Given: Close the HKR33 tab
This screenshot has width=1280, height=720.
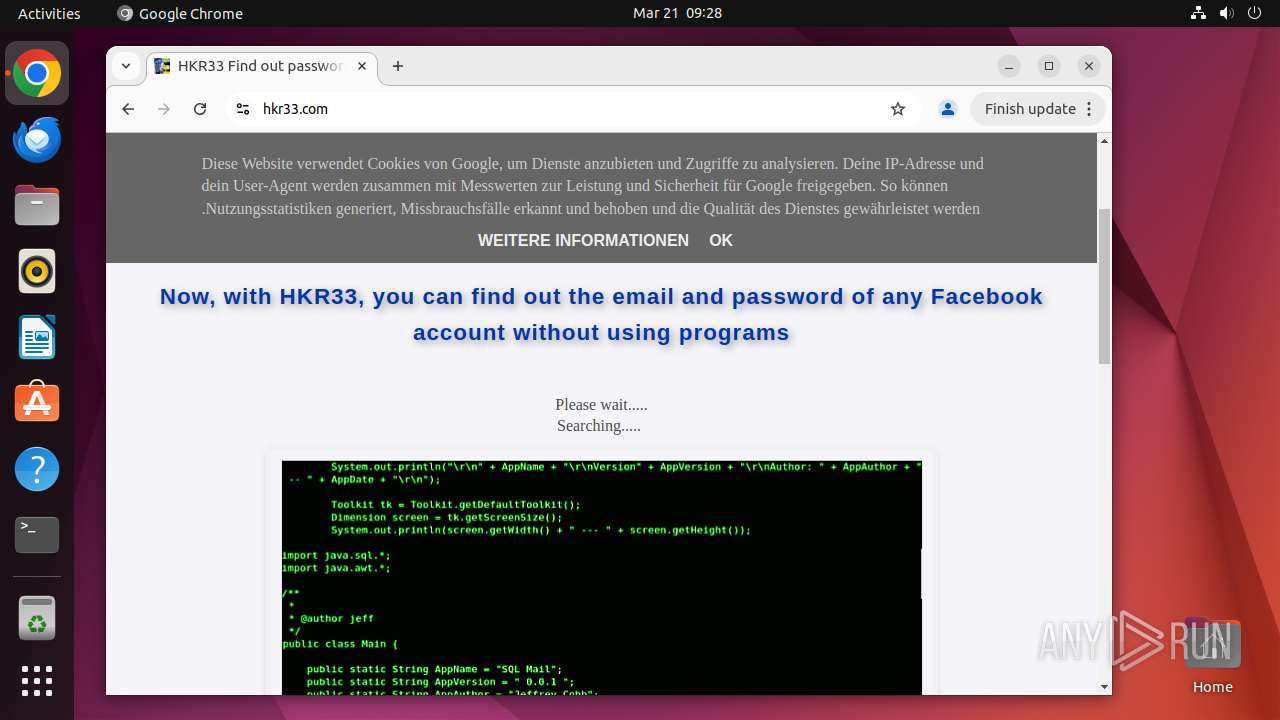Looking at the screenshot, I should (362, 66).
